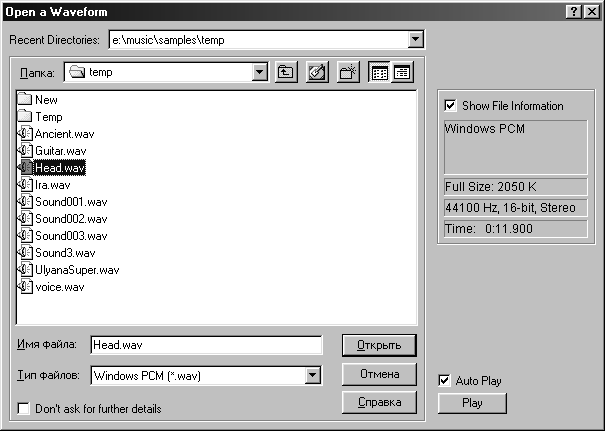This screenshot has height=431, width=605.
Task: Switch to details view icon
Action: point(402,72)
